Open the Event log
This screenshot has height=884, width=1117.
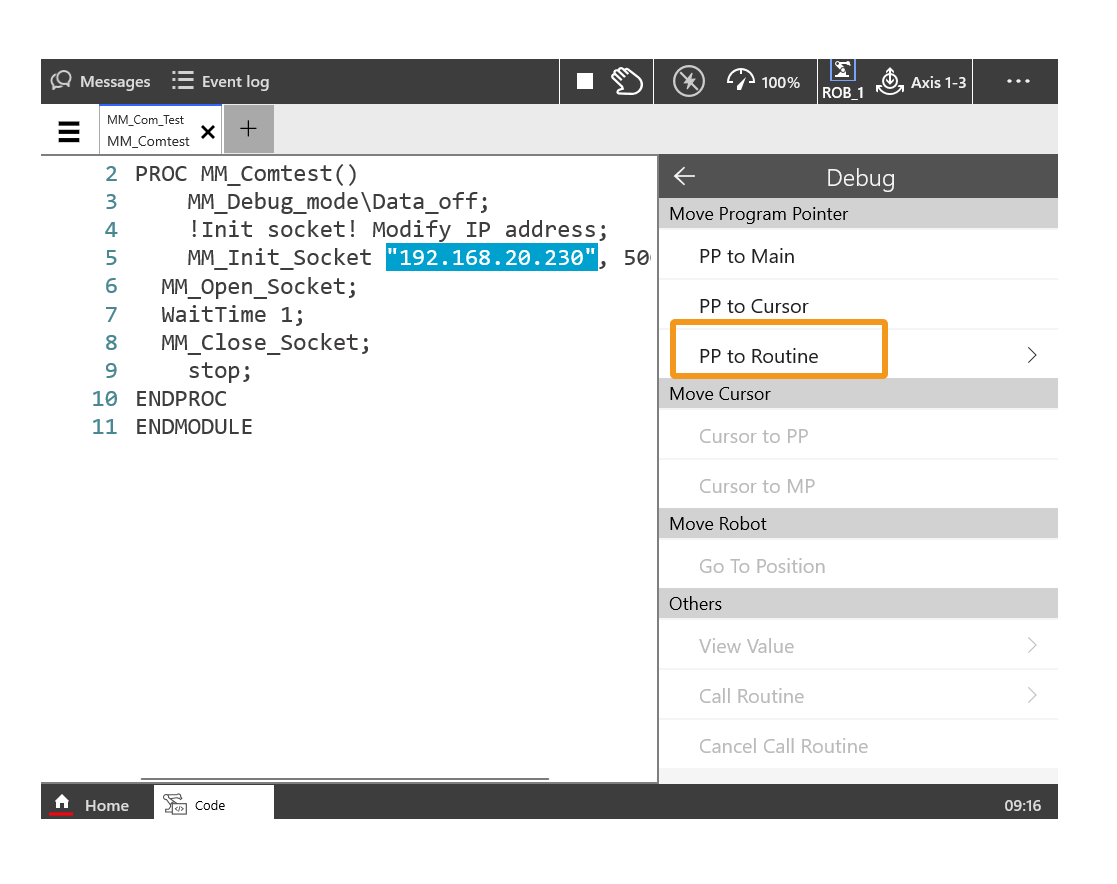pos(220,82)
